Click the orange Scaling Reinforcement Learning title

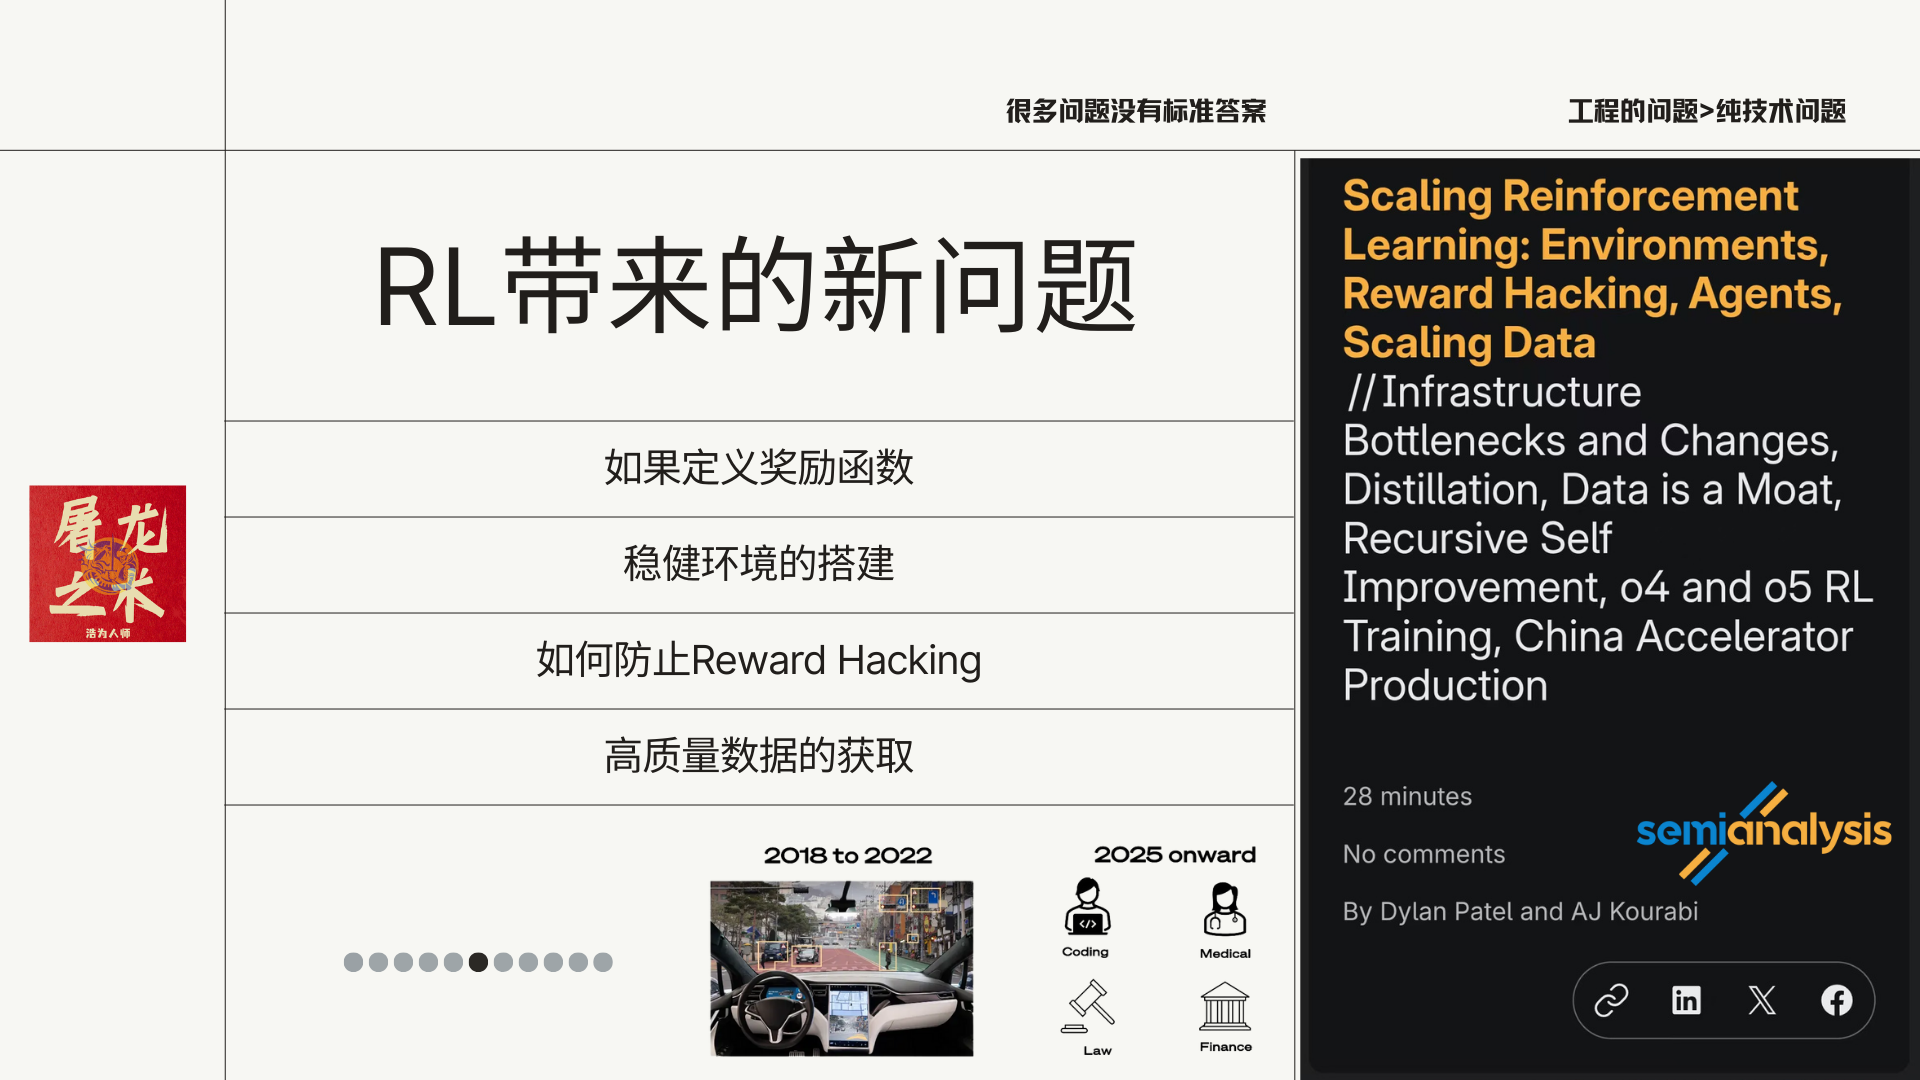1592,269
